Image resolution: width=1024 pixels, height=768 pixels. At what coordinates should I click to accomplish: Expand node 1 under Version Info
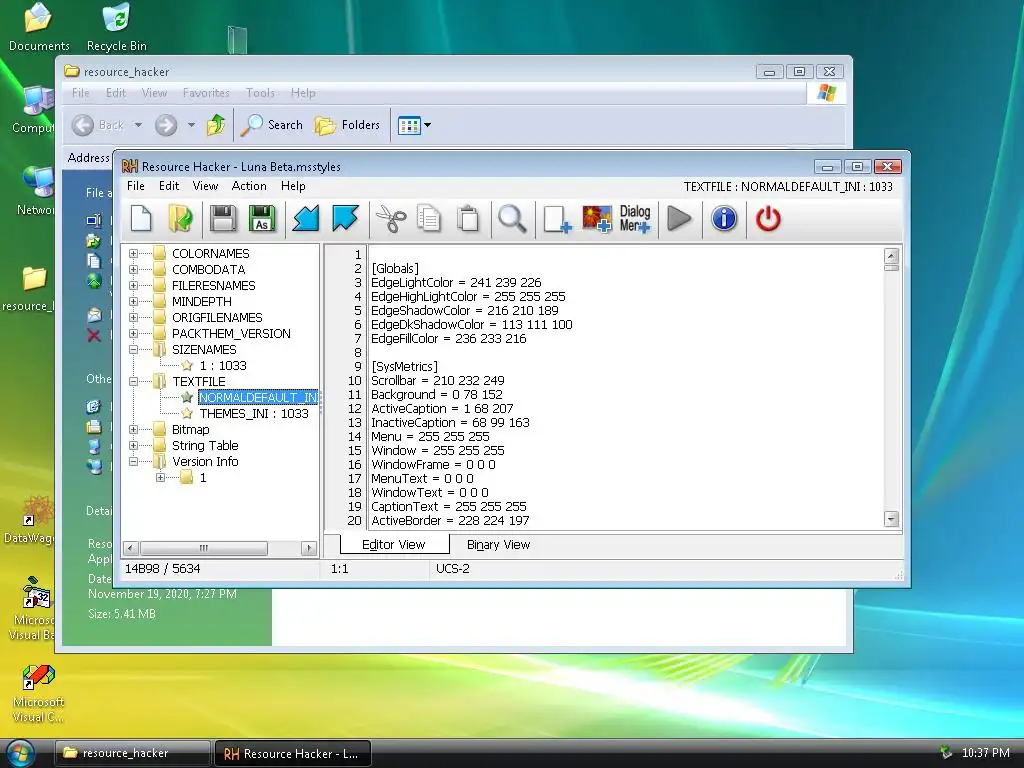click(160, 477)
